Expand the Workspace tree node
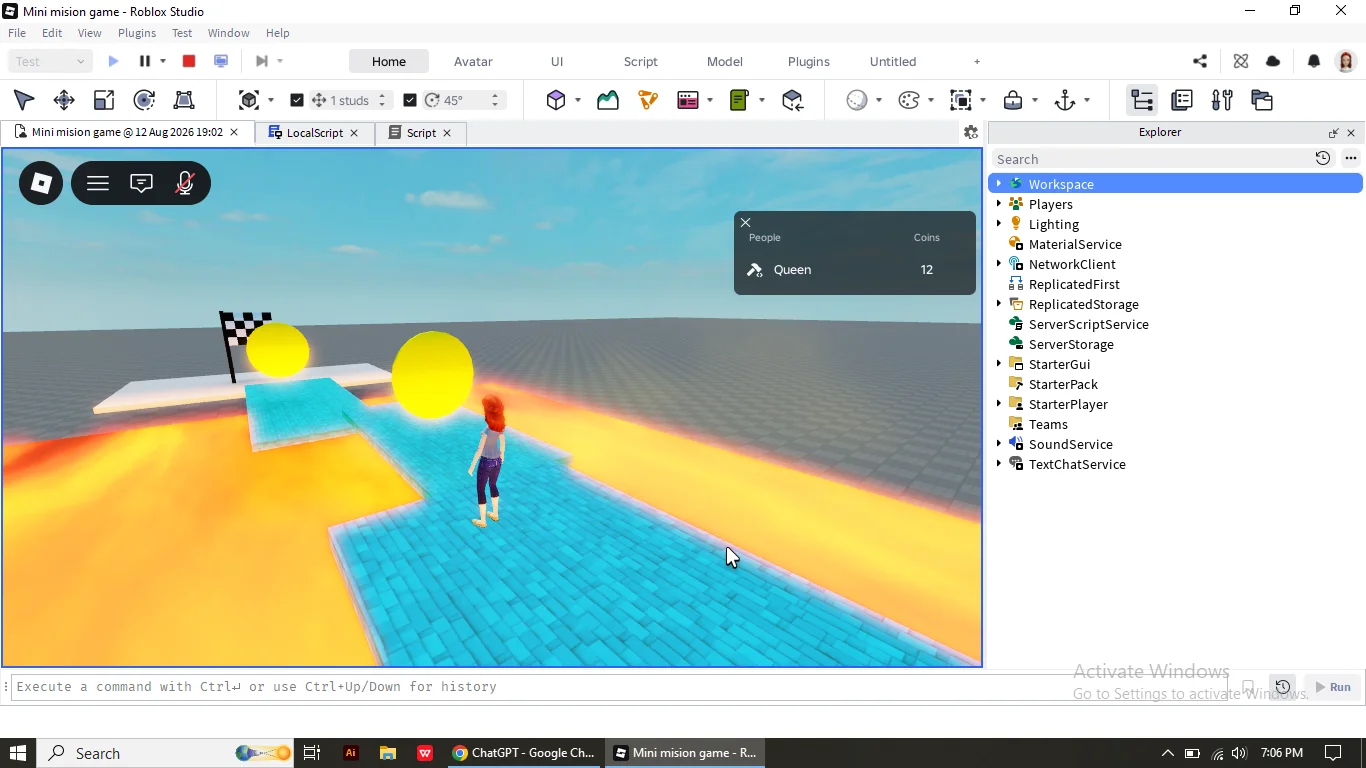Screen dimensions: 1366x768 tap(999, 183)
